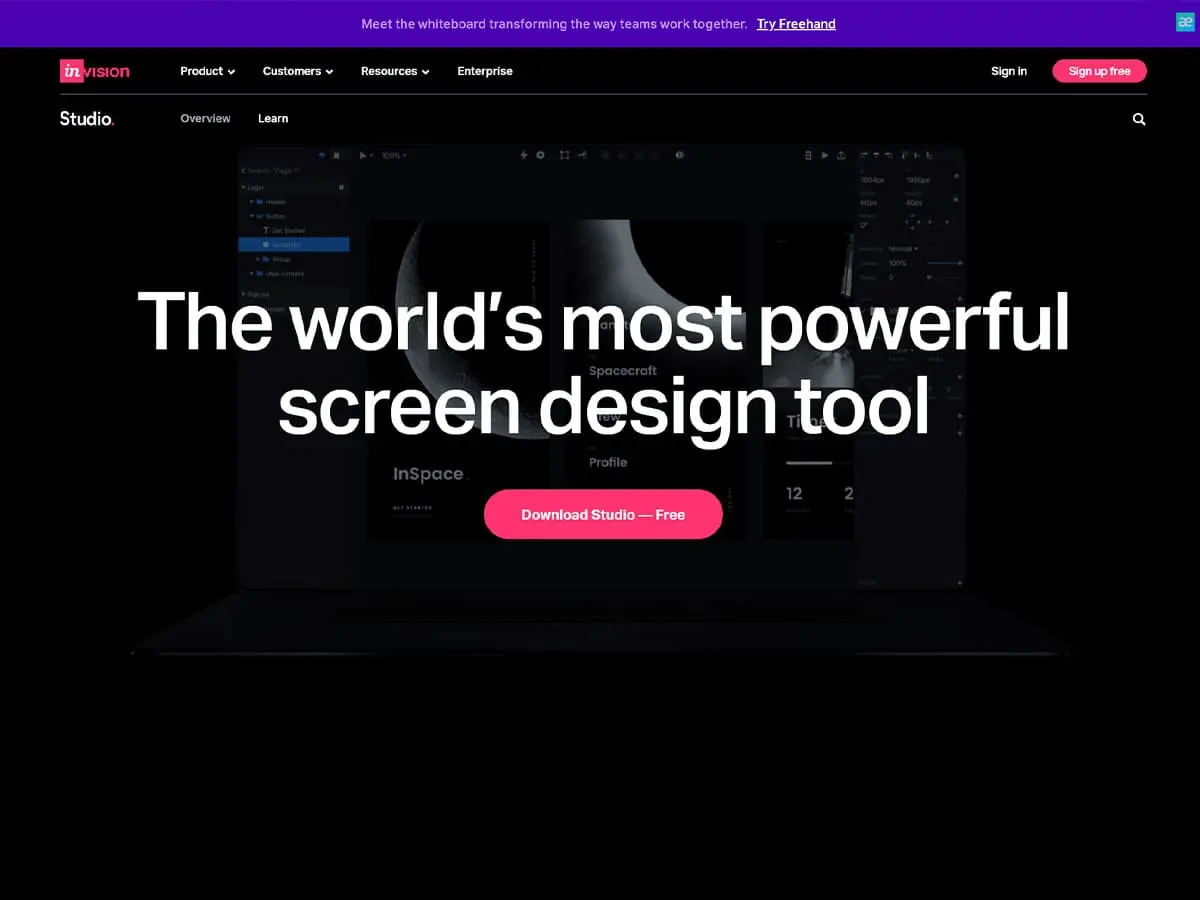Screen dimensions: 1200x900
Task: Switch to the Overview tab
Action: coord(205,118)
